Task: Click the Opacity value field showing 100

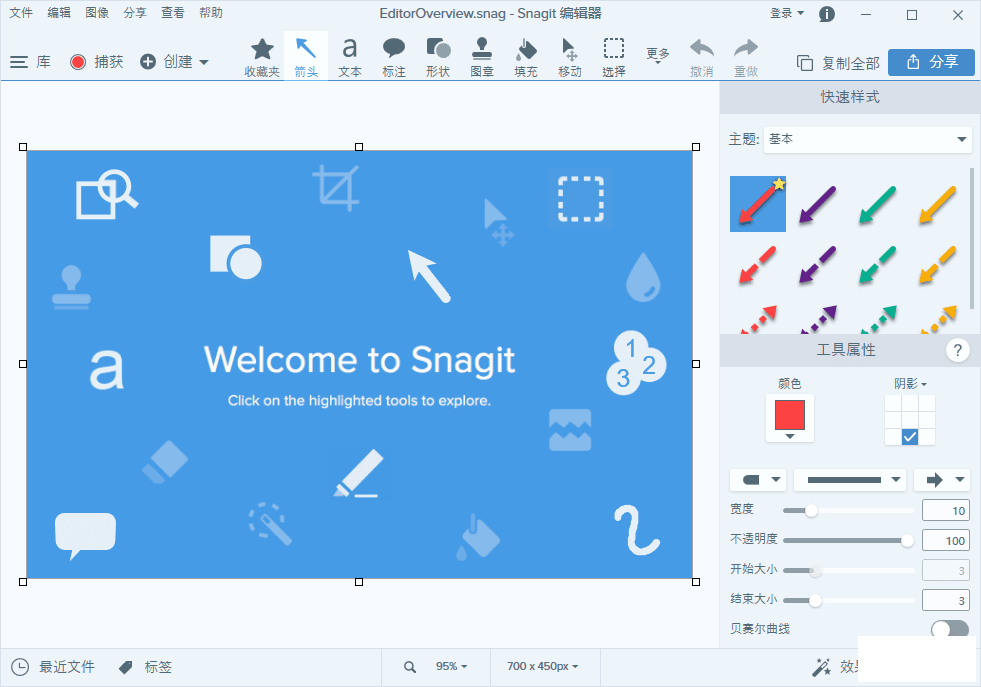Action: 946,541
